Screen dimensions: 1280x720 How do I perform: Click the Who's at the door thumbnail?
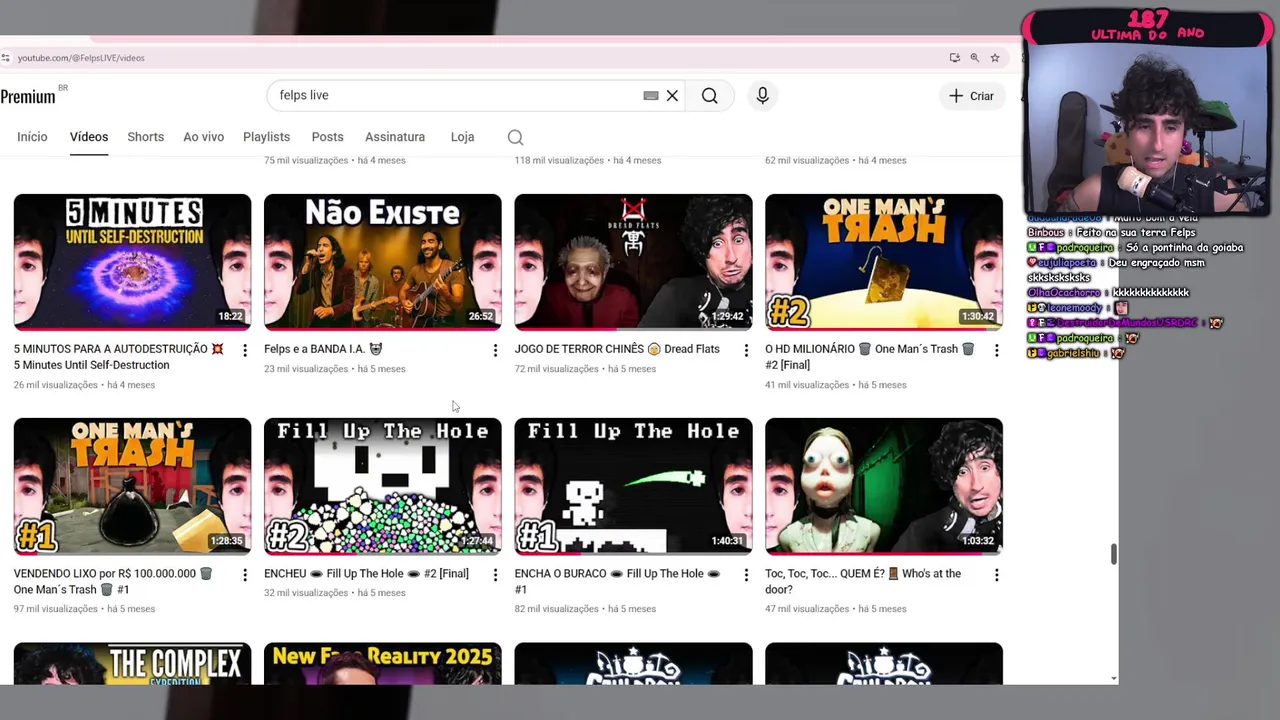pos(884,486)
